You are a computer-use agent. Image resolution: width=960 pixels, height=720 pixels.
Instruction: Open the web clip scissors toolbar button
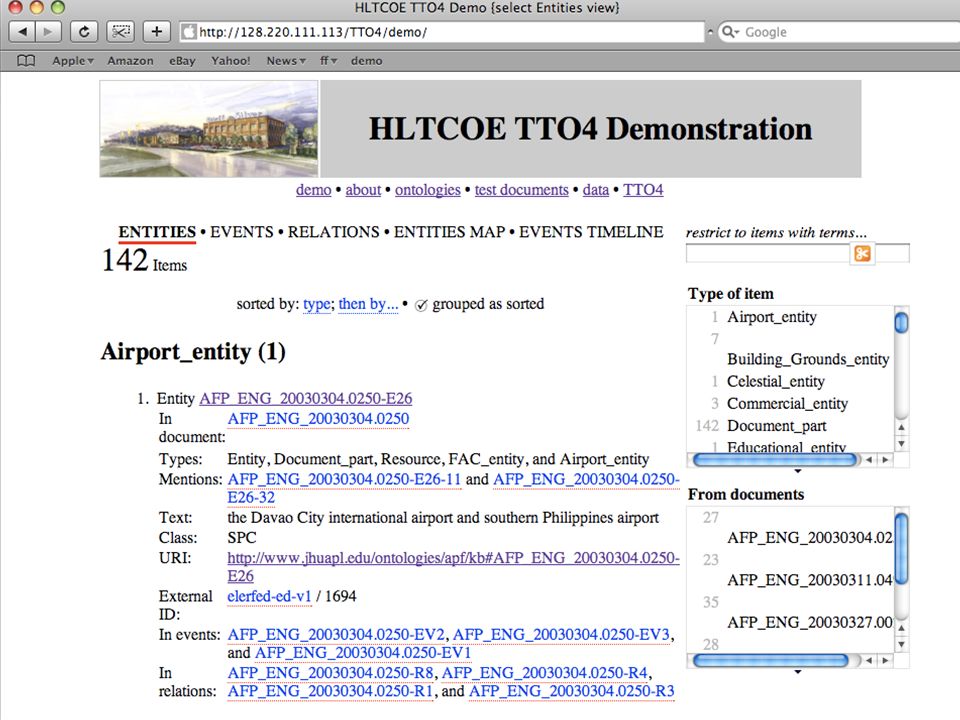tap(121, 32)
